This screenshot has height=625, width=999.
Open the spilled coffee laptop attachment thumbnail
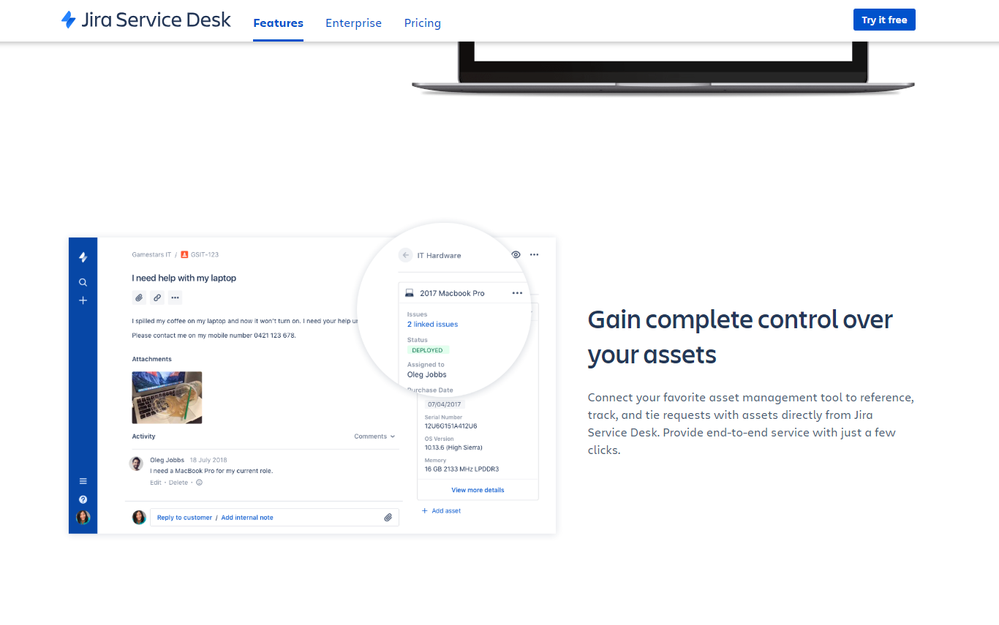(x=167, y=398)
